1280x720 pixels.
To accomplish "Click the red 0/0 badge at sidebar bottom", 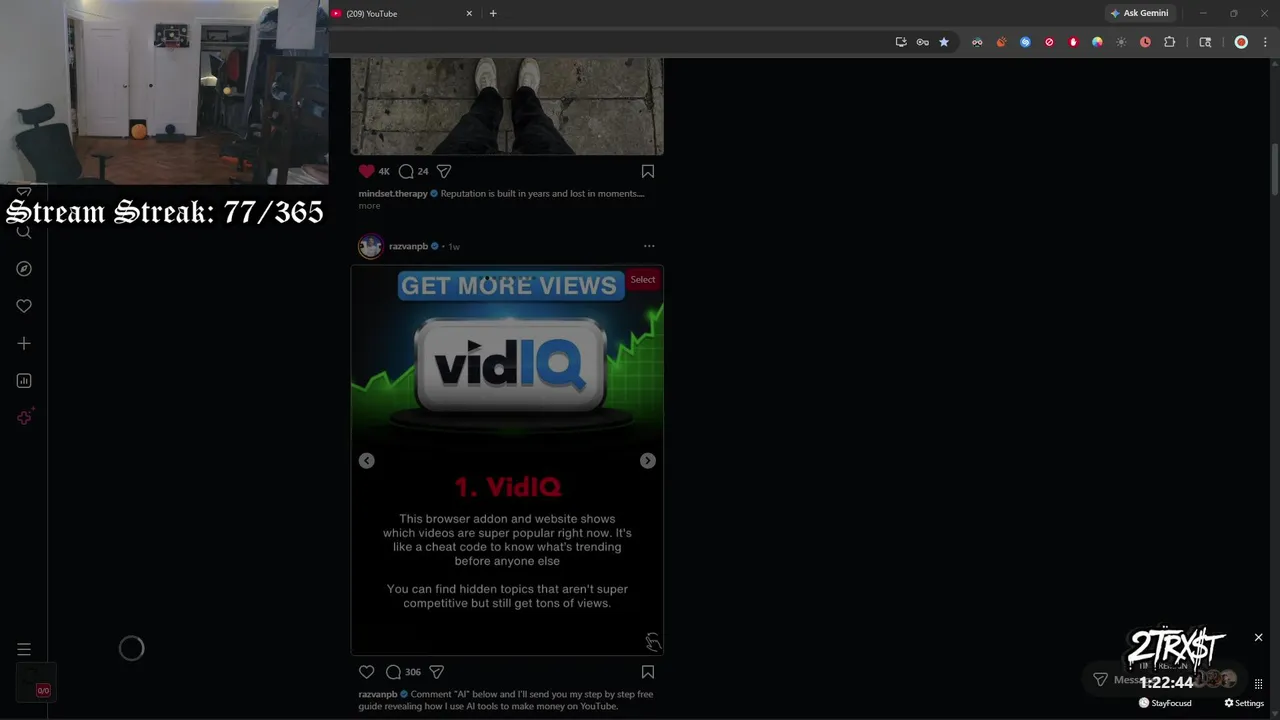I will [43, 690].
